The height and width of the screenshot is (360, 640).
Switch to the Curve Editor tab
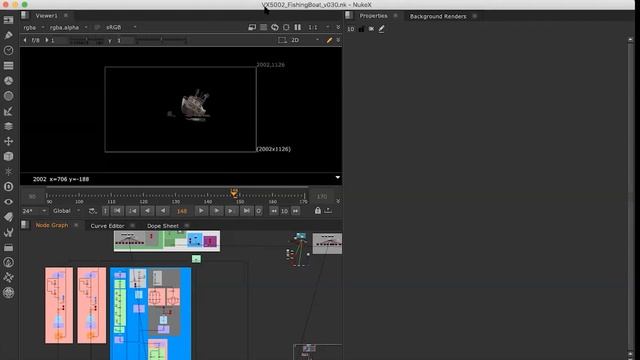107,226
